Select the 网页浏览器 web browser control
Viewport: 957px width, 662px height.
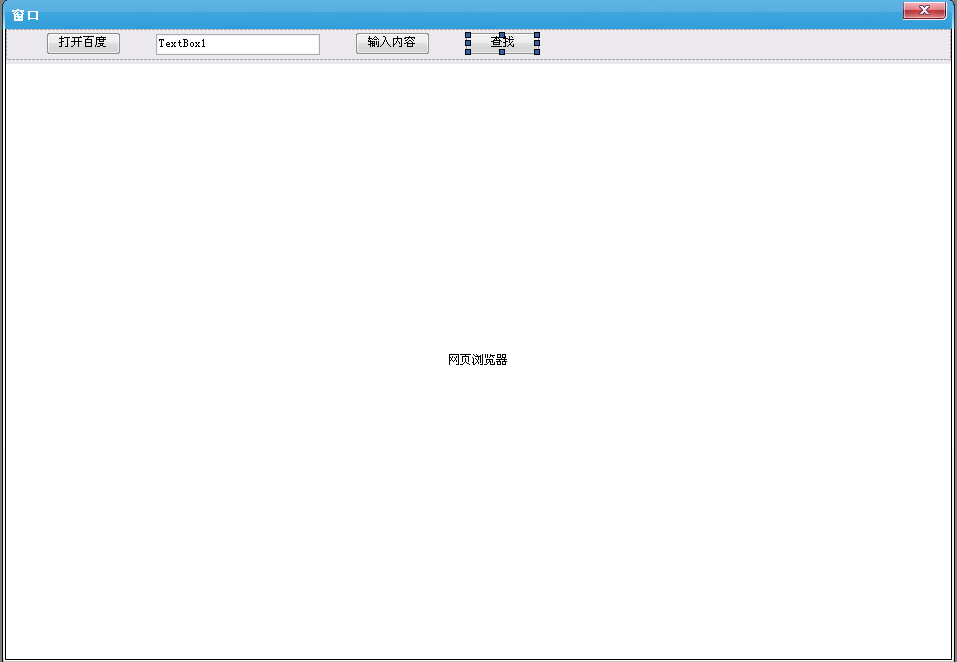(x=478, y=360)
